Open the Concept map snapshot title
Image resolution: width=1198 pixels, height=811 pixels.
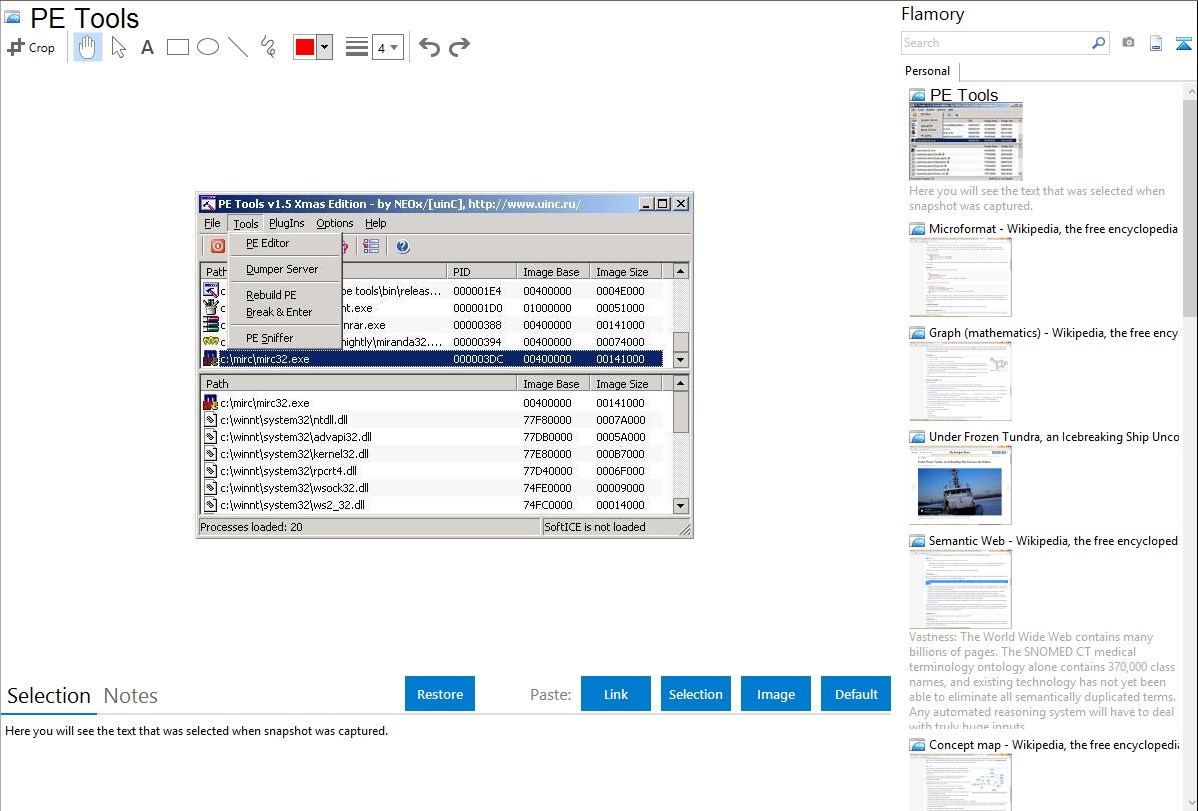tap(1053, 744)
